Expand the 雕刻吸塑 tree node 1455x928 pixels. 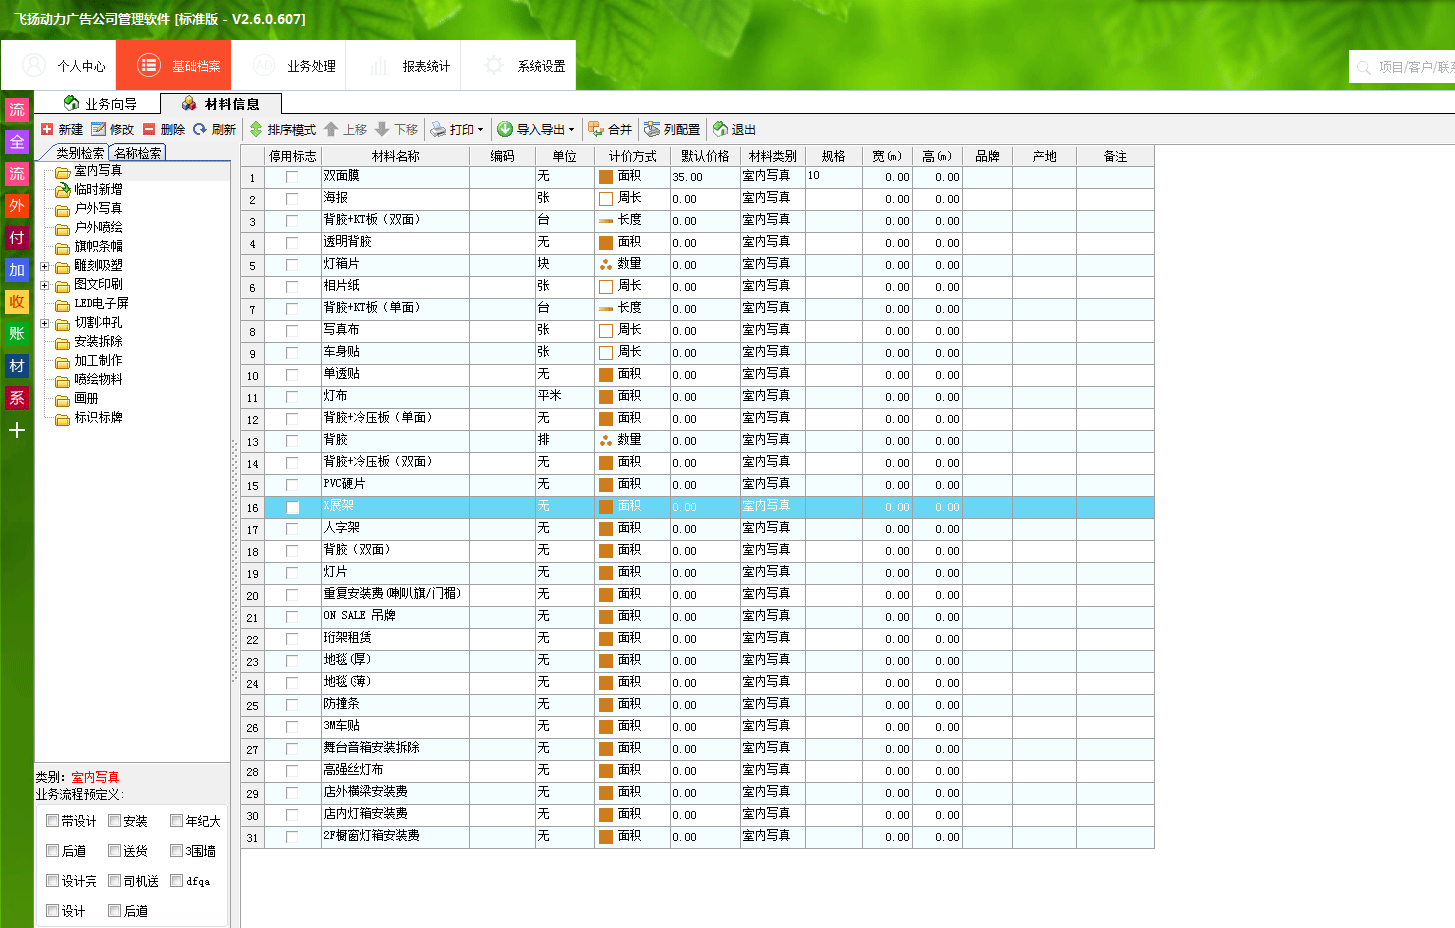click(x=43, y=266)
